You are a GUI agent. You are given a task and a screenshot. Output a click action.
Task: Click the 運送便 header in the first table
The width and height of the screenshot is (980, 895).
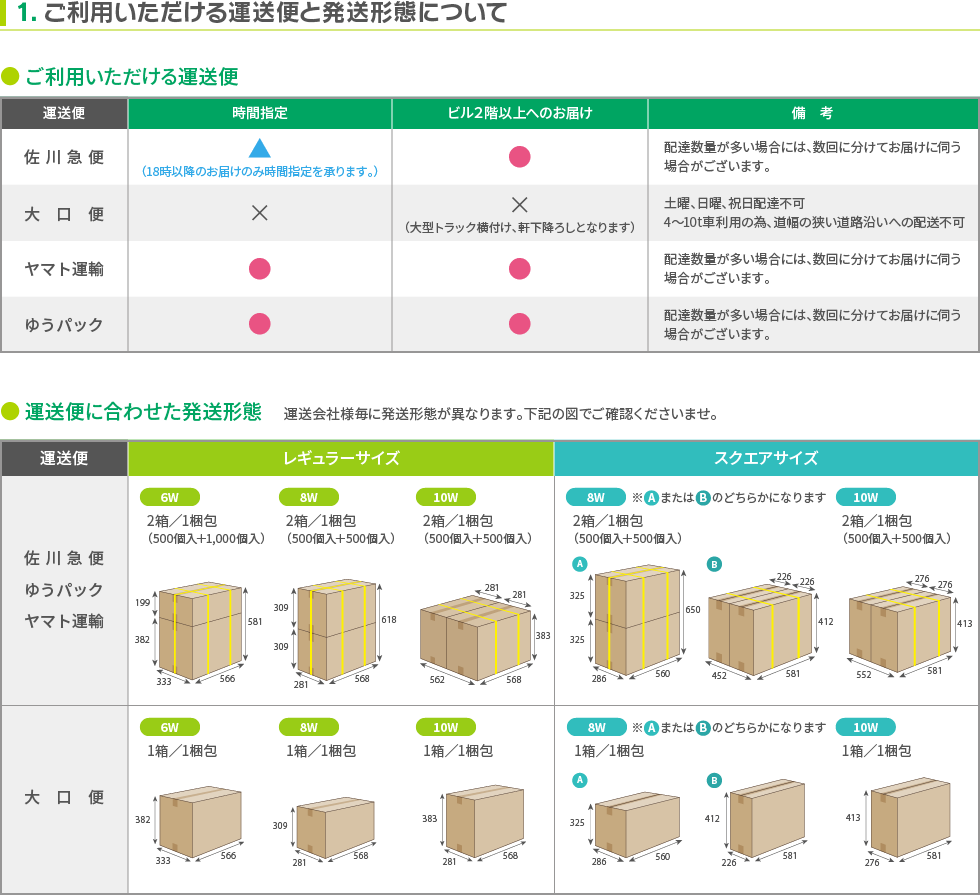click(64, 113)
